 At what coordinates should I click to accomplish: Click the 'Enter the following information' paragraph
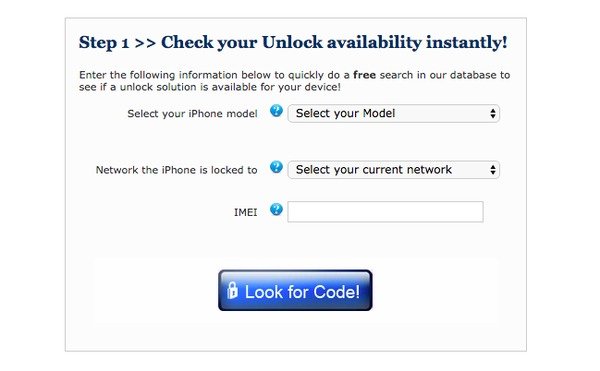[294, 81]
